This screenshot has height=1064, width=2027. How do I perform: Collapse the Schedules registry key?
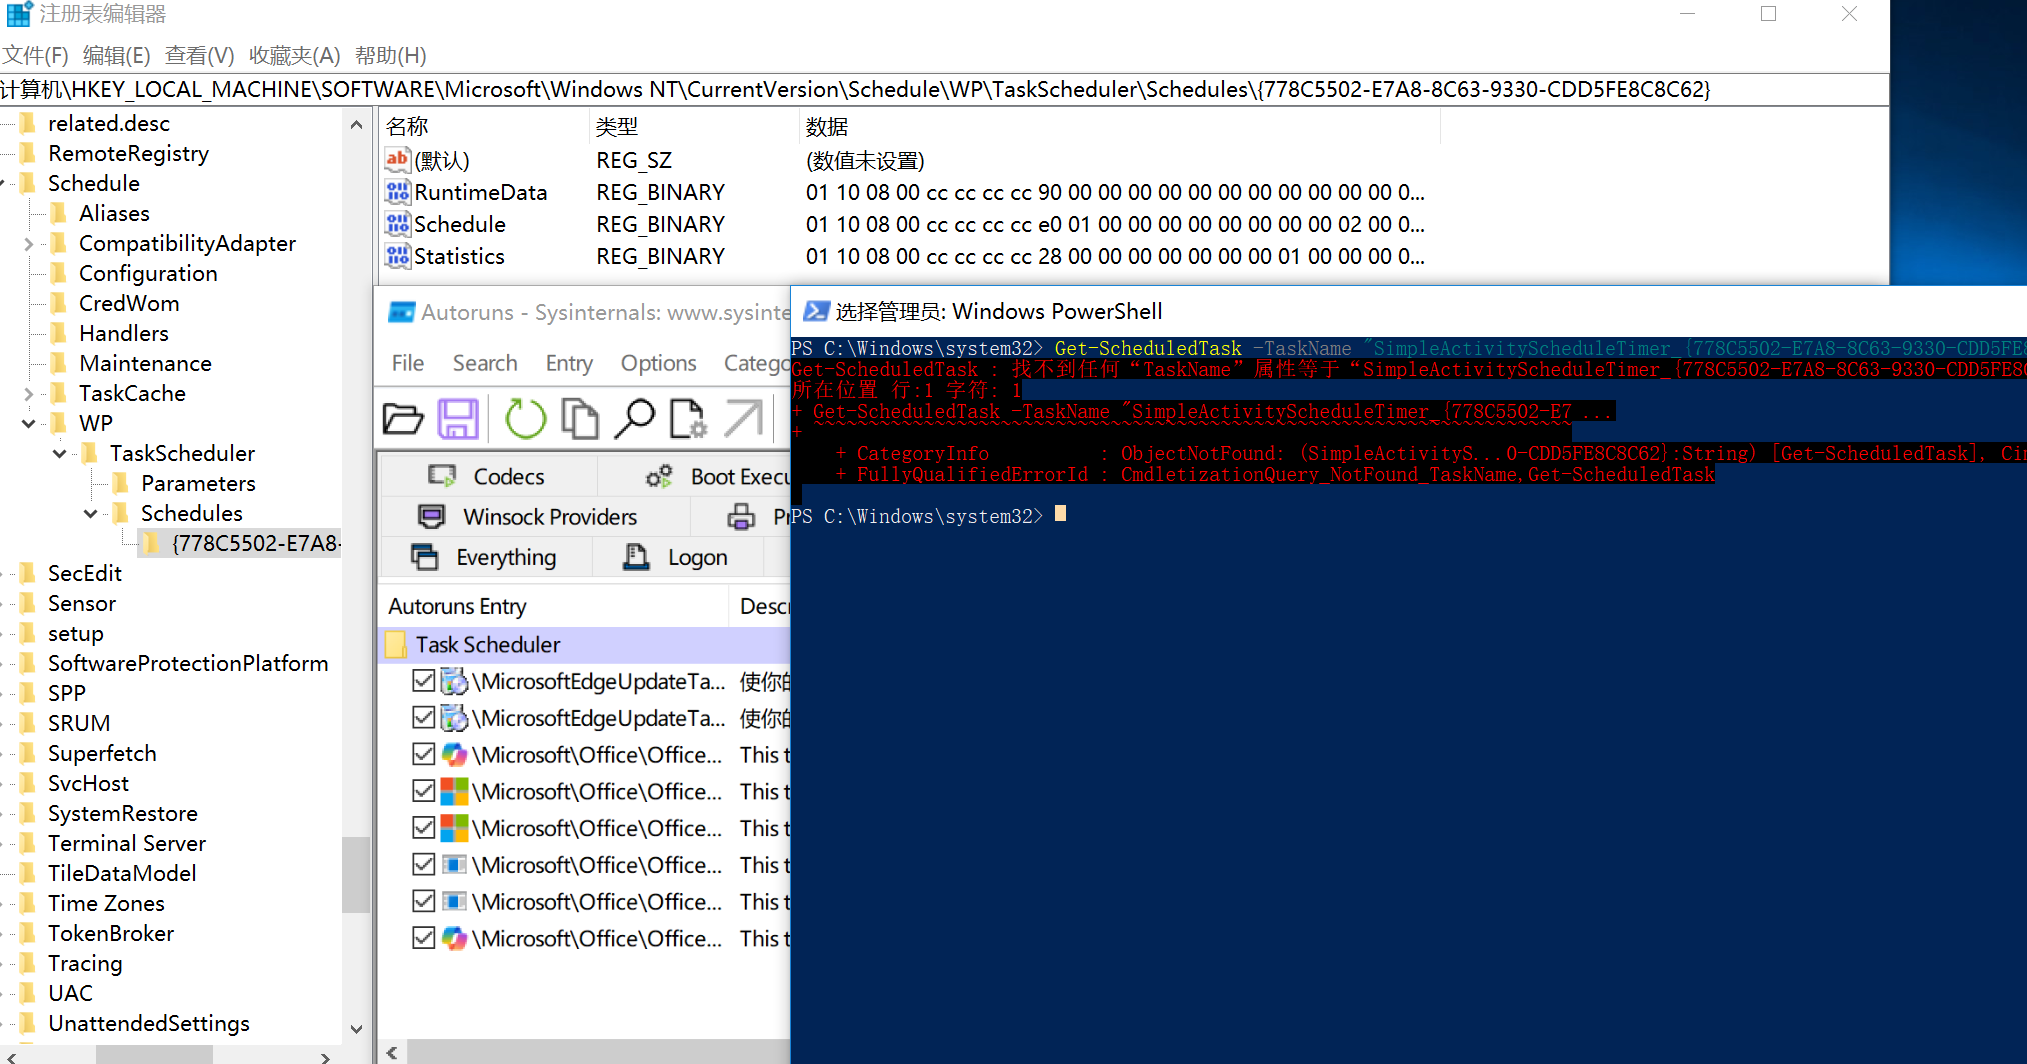91,514
